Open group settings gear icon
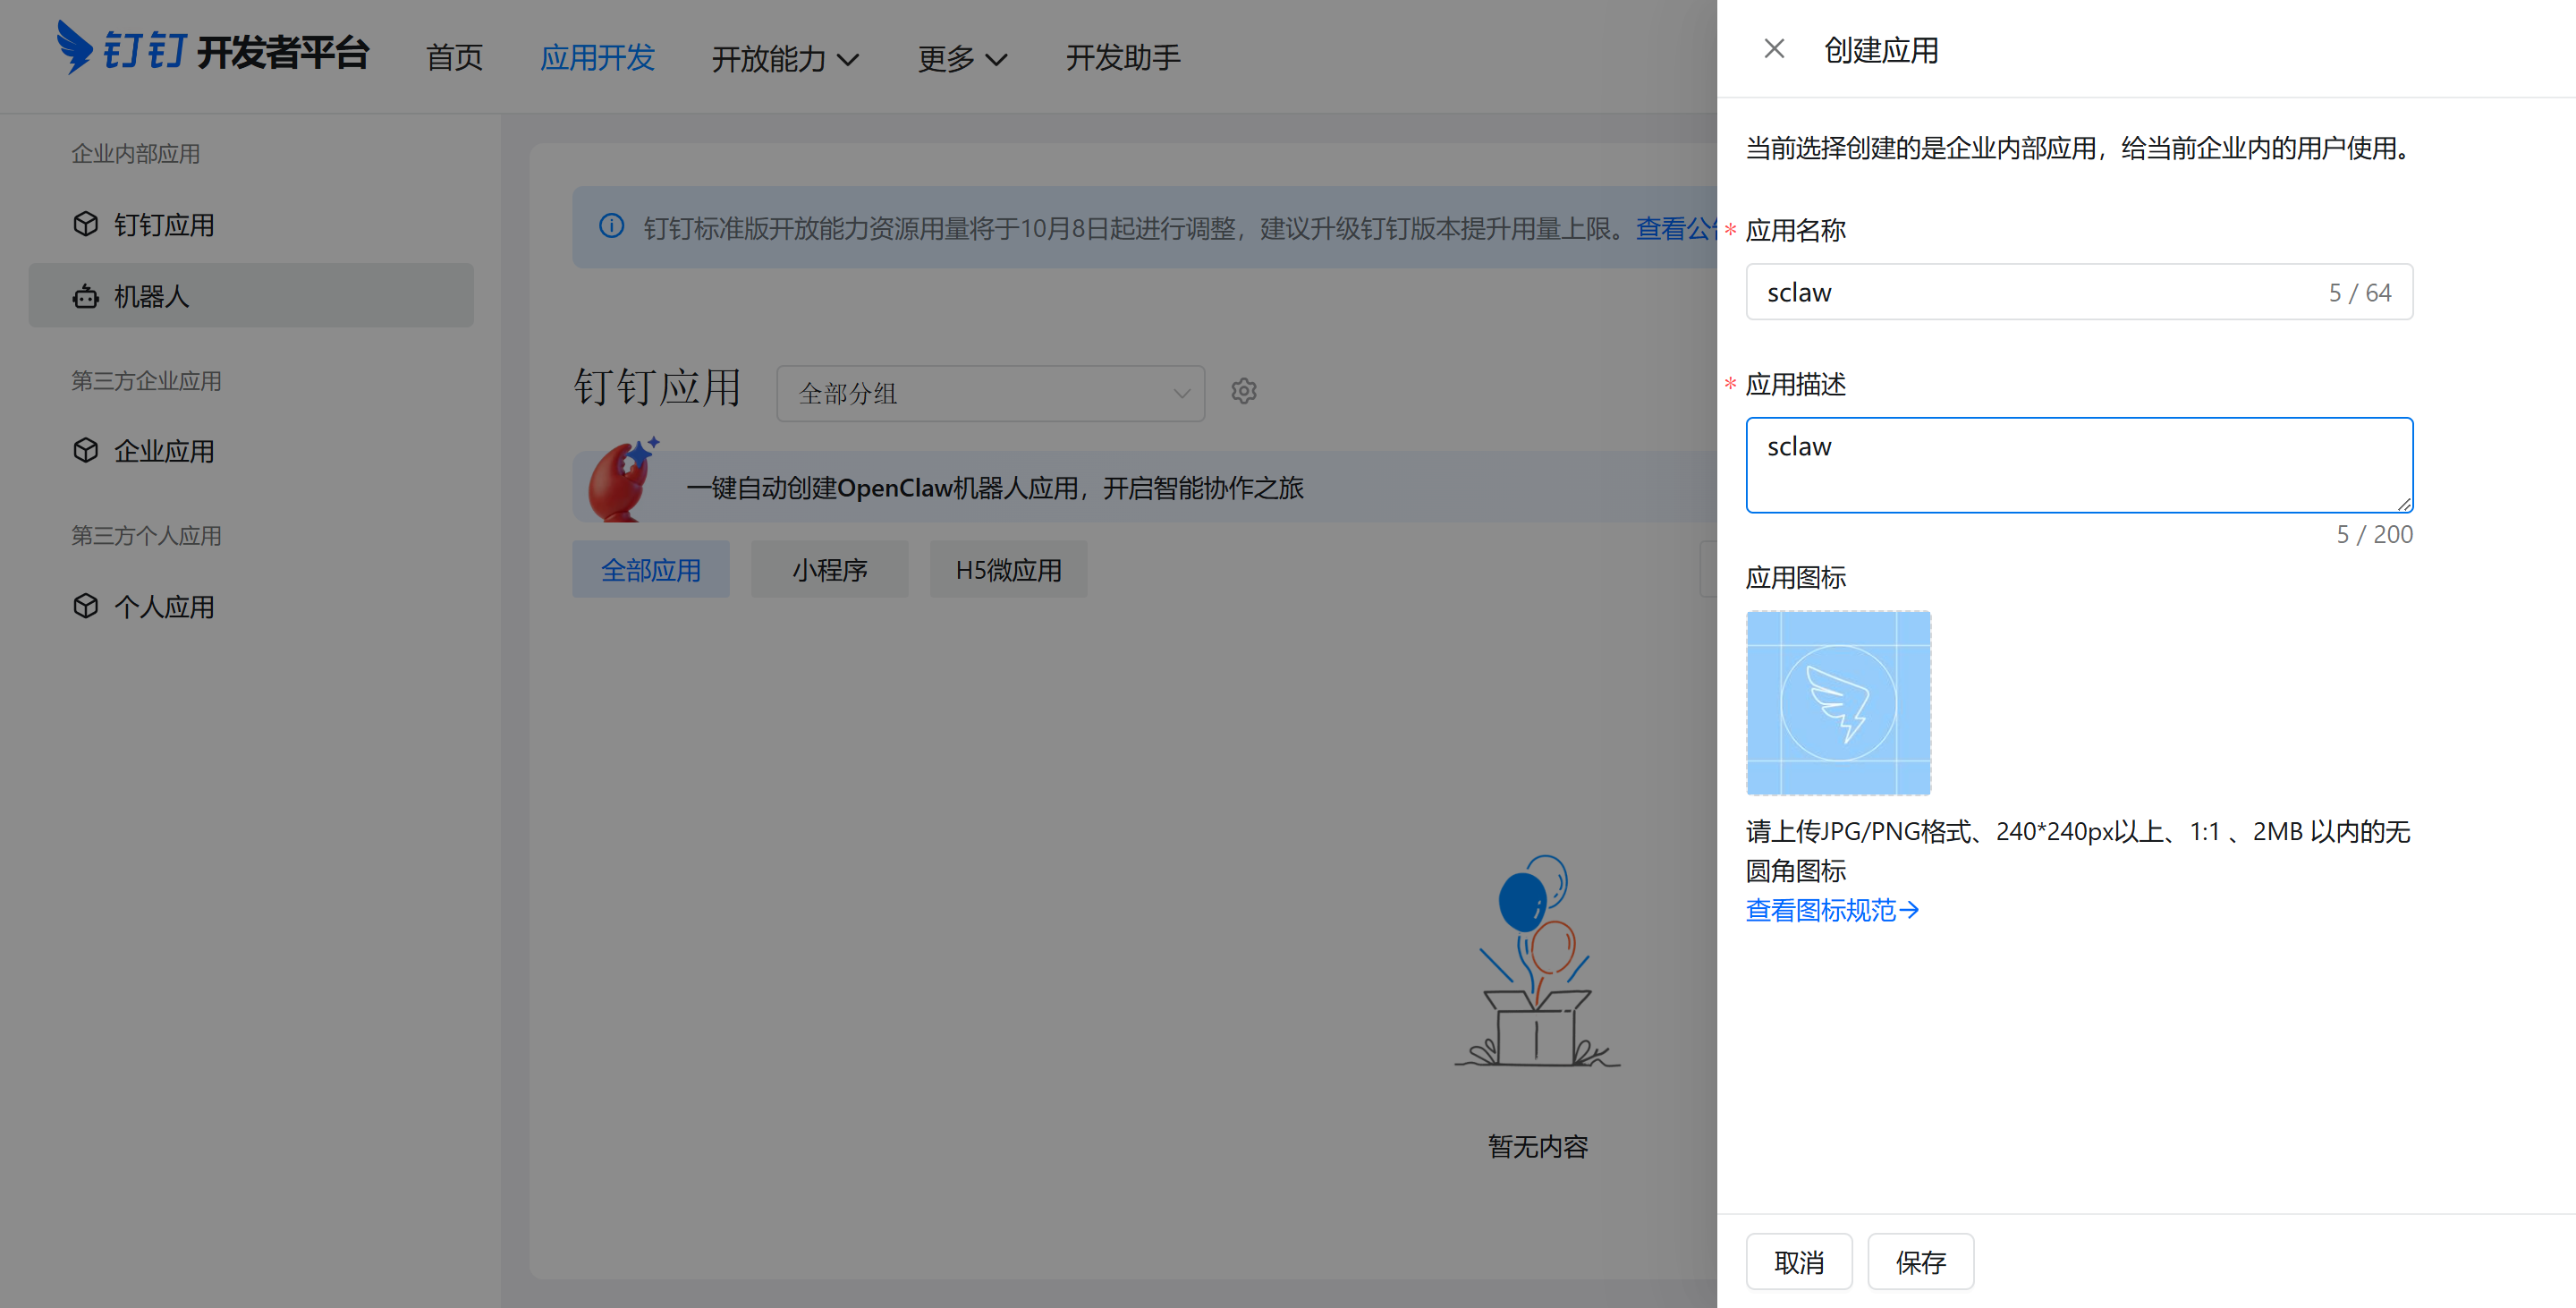The image size is (2576, 1308). [x=1243, y=391]
